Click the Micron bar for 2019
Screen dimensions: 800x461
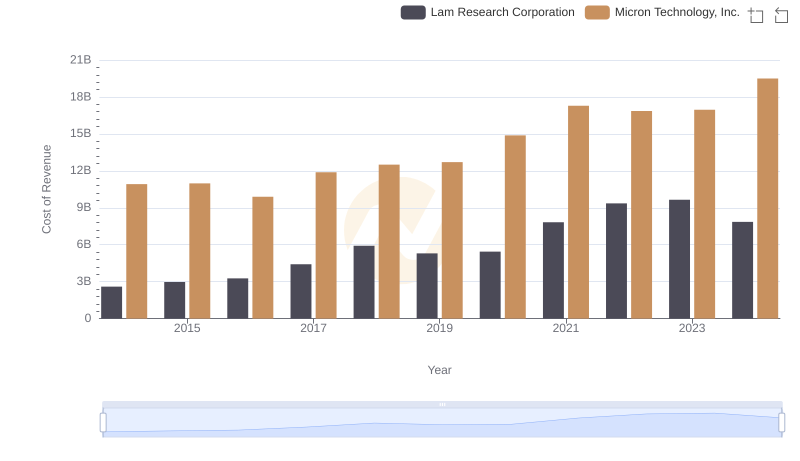pyautogui.click(x=452, y=240)
